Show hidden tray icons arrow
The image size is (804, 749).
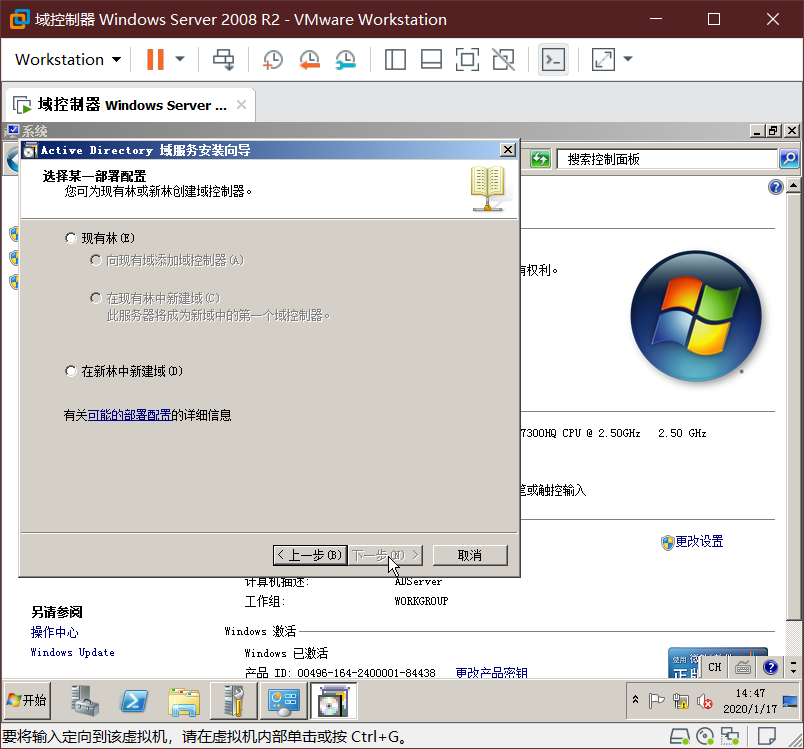(x=635, y=700)
